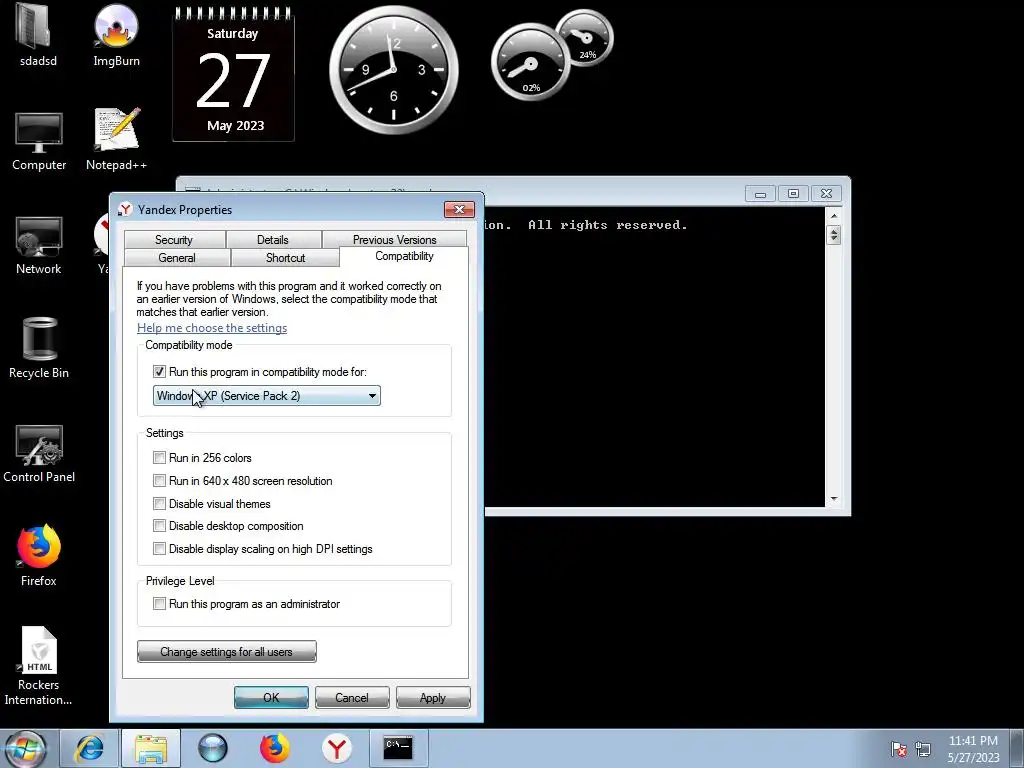Click the network tray icon
The height and width of the screenshot is (768, 1024).
[923, 749]
